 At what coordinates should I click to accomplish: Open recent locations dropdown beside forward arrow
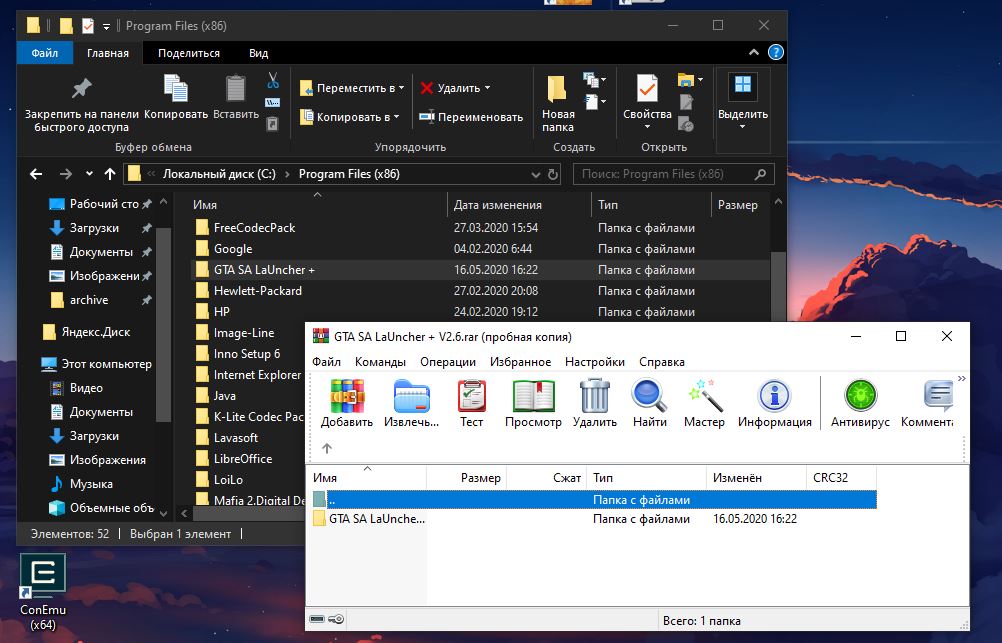pos(89,174)
